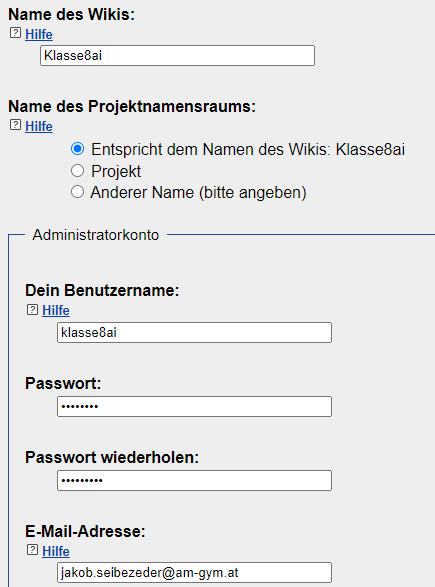This screenshot has height=587, width=435.
Task: Click the Administratorkonto legend heading
Action: [x=96, y=235]
